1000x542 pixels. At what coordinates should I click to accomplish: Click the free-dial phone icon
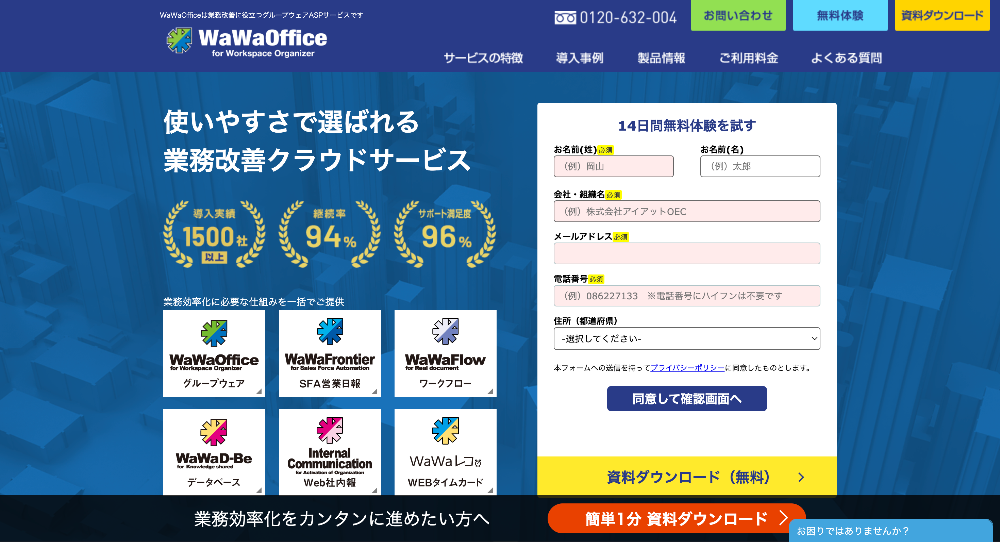(x=565, y=18)
